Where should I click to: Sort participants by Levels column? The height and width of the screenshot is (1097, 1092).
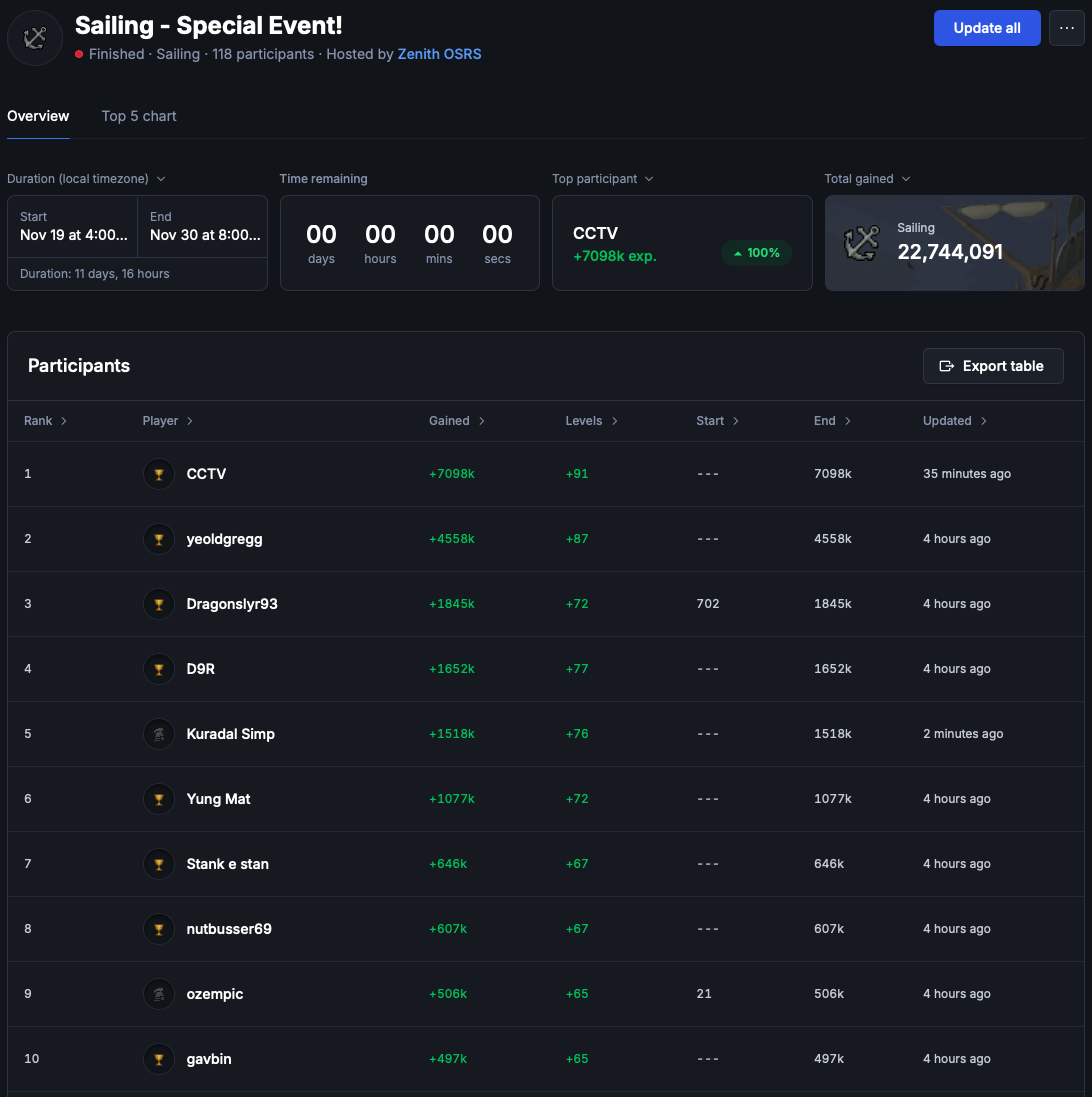591,421
